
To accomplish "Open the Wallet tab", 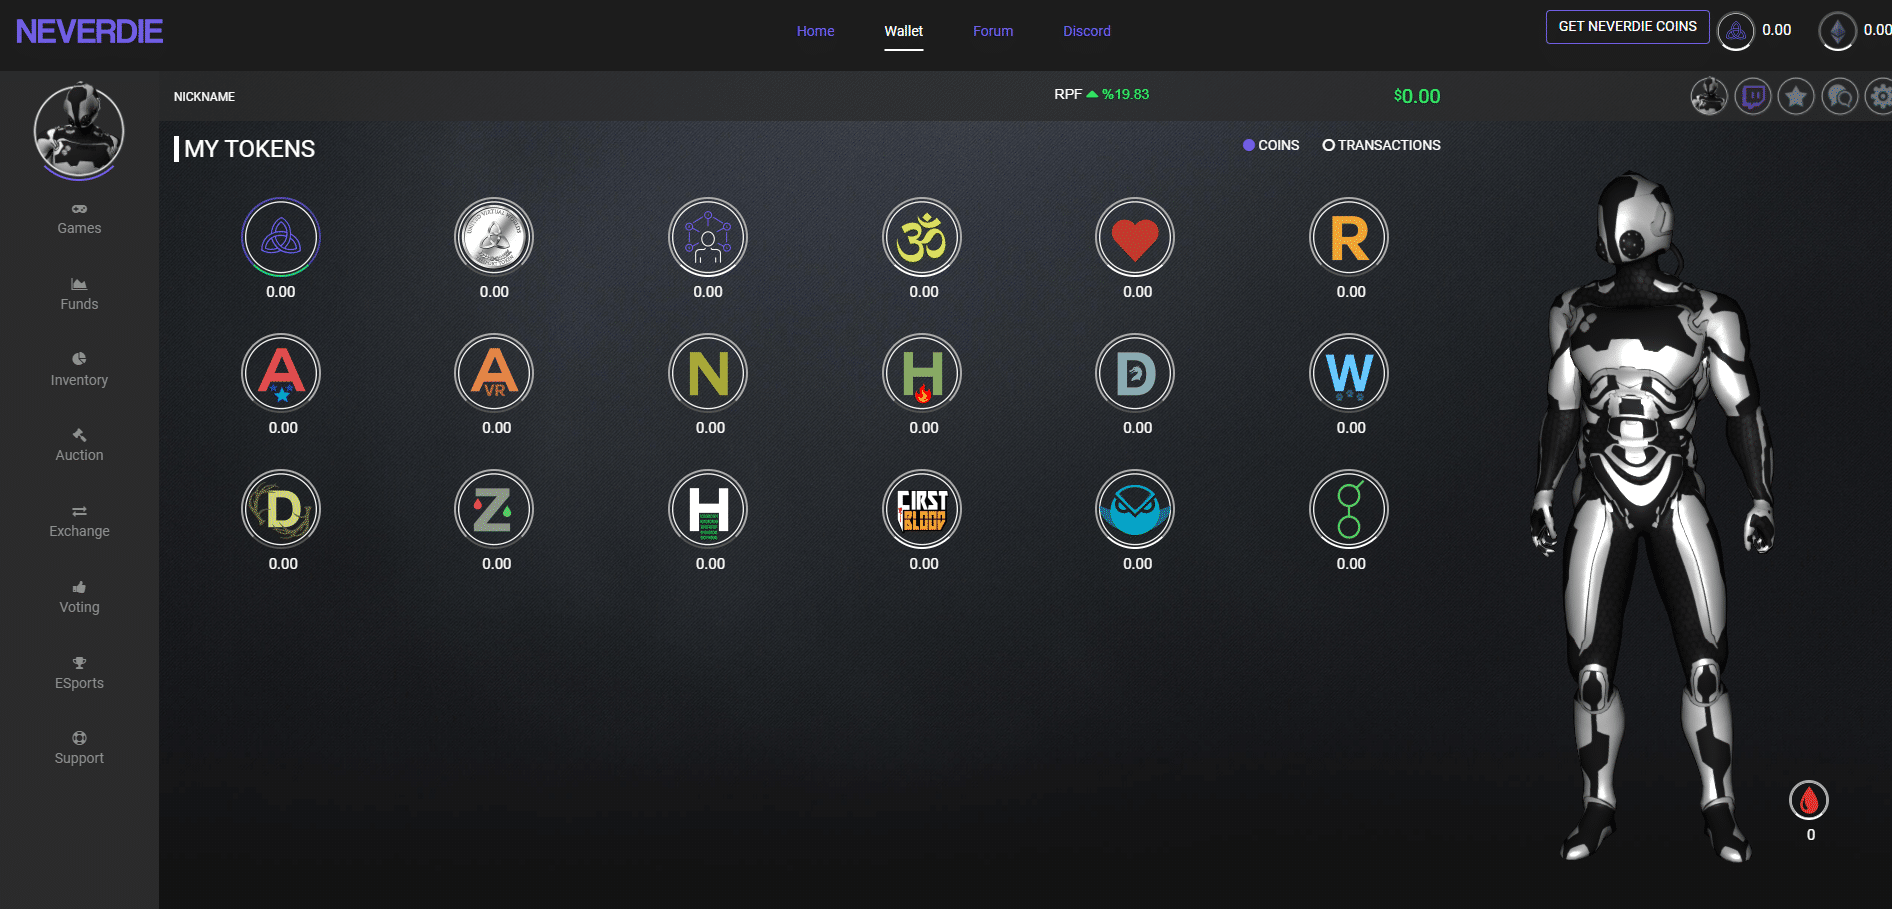I will click(x=903, y=31).
